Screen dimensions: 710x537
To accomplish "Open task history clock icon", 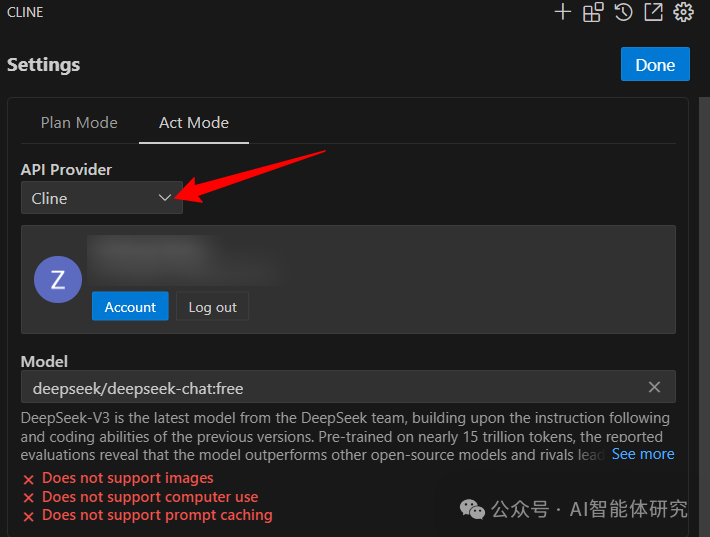I will [624, 12].
